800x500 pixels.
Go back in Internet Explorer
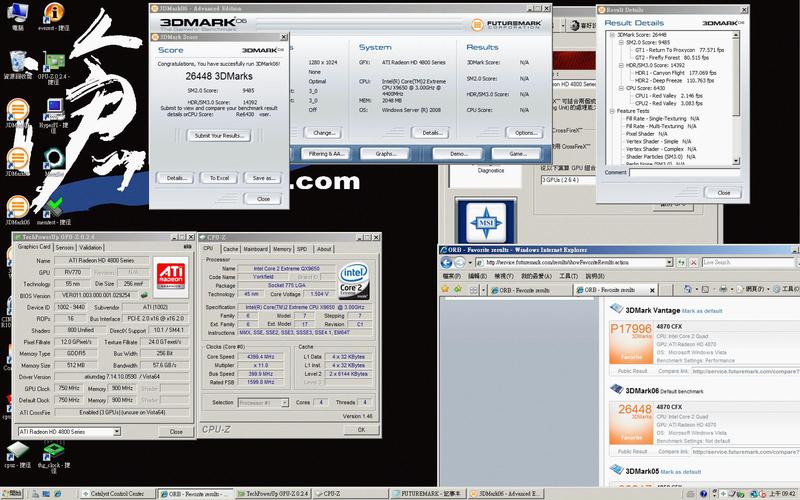point(446,262)
